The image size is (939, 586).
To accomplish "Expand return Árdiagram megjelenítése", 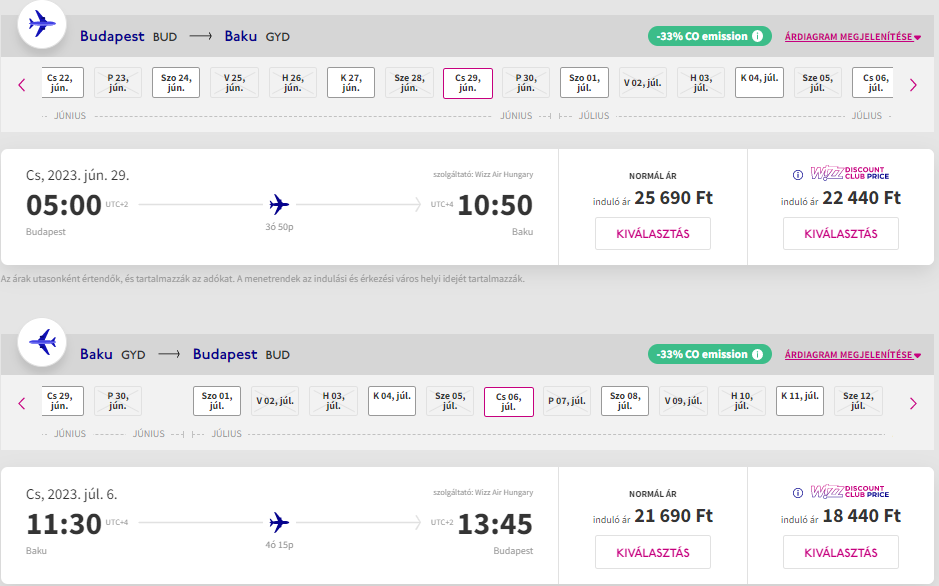I will tap(852, 354).
